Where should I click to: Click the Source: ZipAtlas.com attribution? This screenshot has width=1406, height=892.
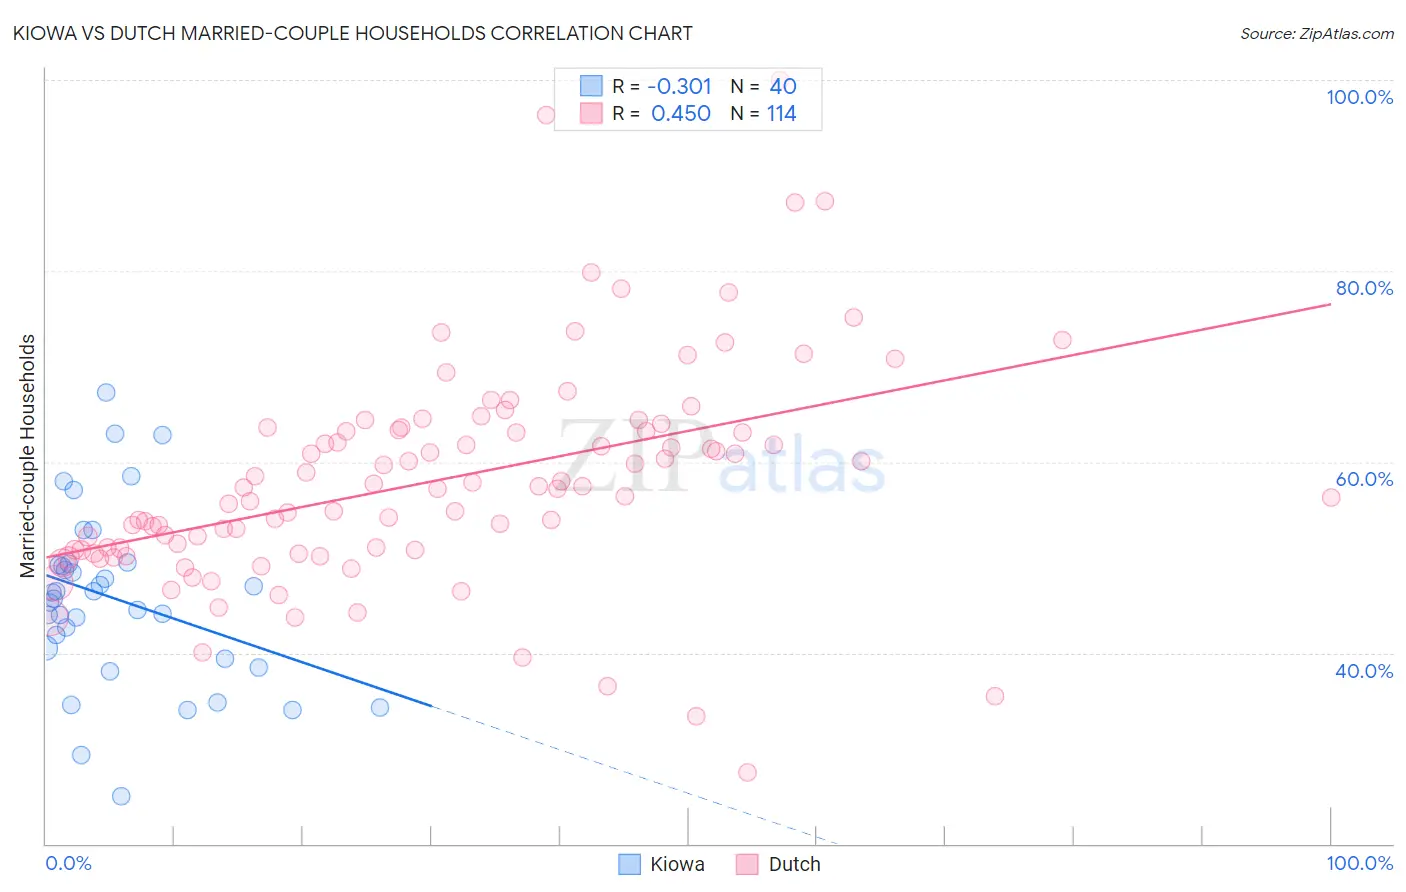pyautogui.click(x=1317, y=33)
